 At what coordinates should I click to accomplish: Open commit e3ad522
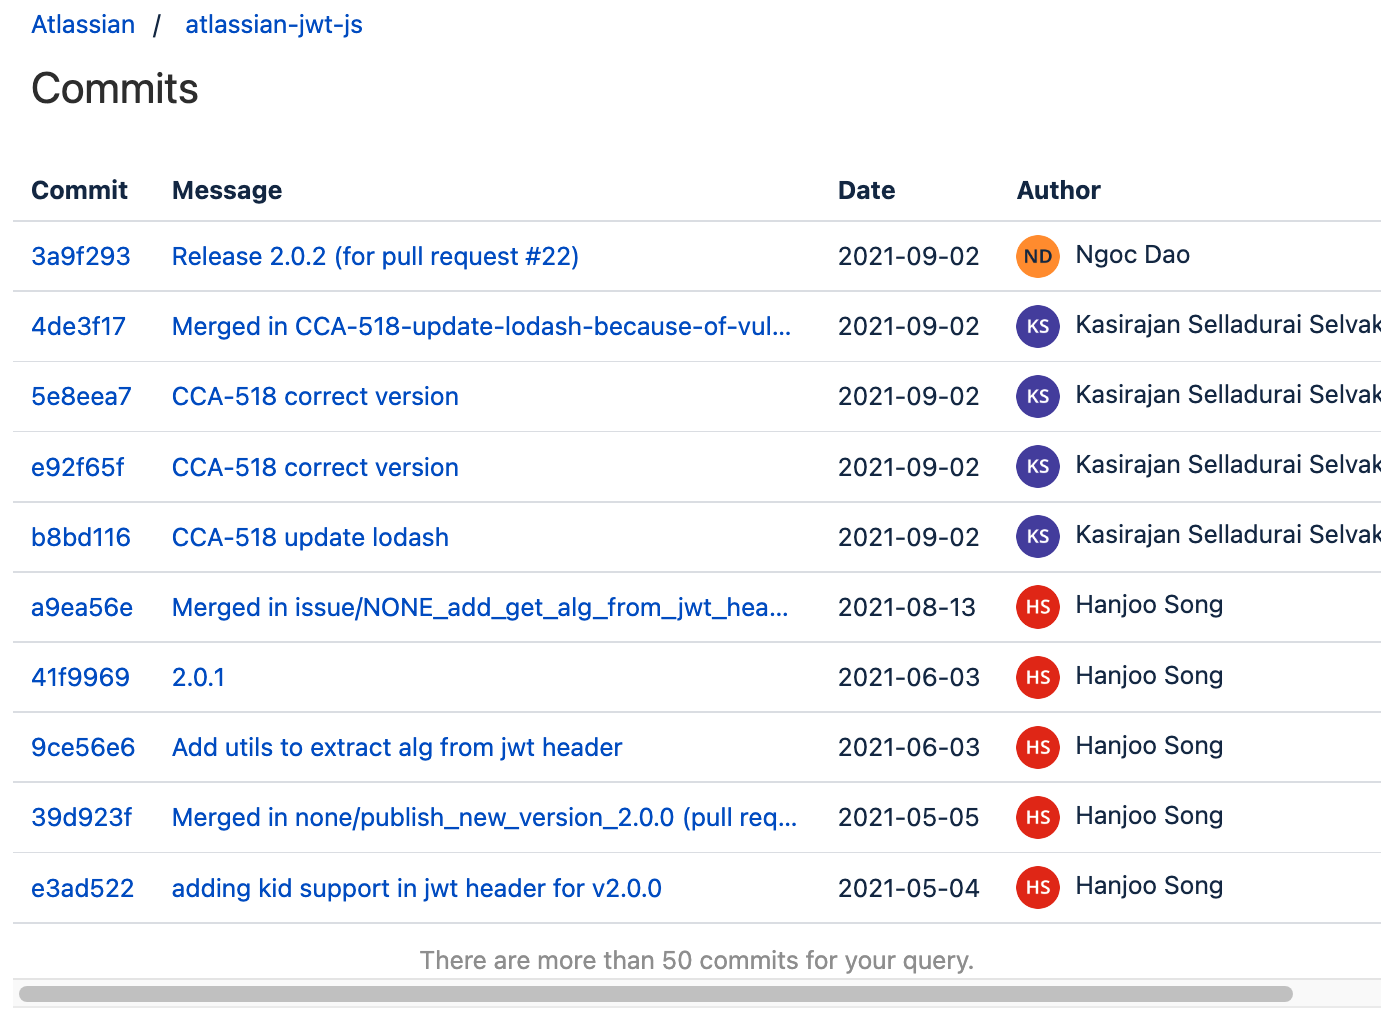point(82,887)
